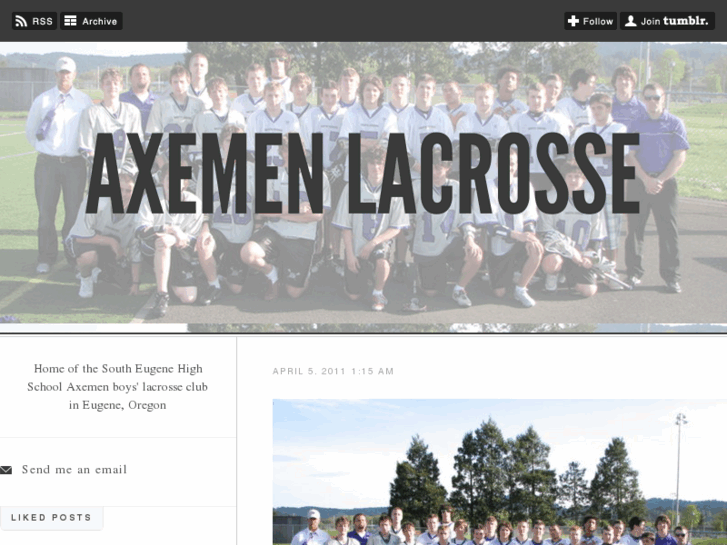Click the word Archive in top bar
Viewport: 727px width, 545px height.
[100, 21]
